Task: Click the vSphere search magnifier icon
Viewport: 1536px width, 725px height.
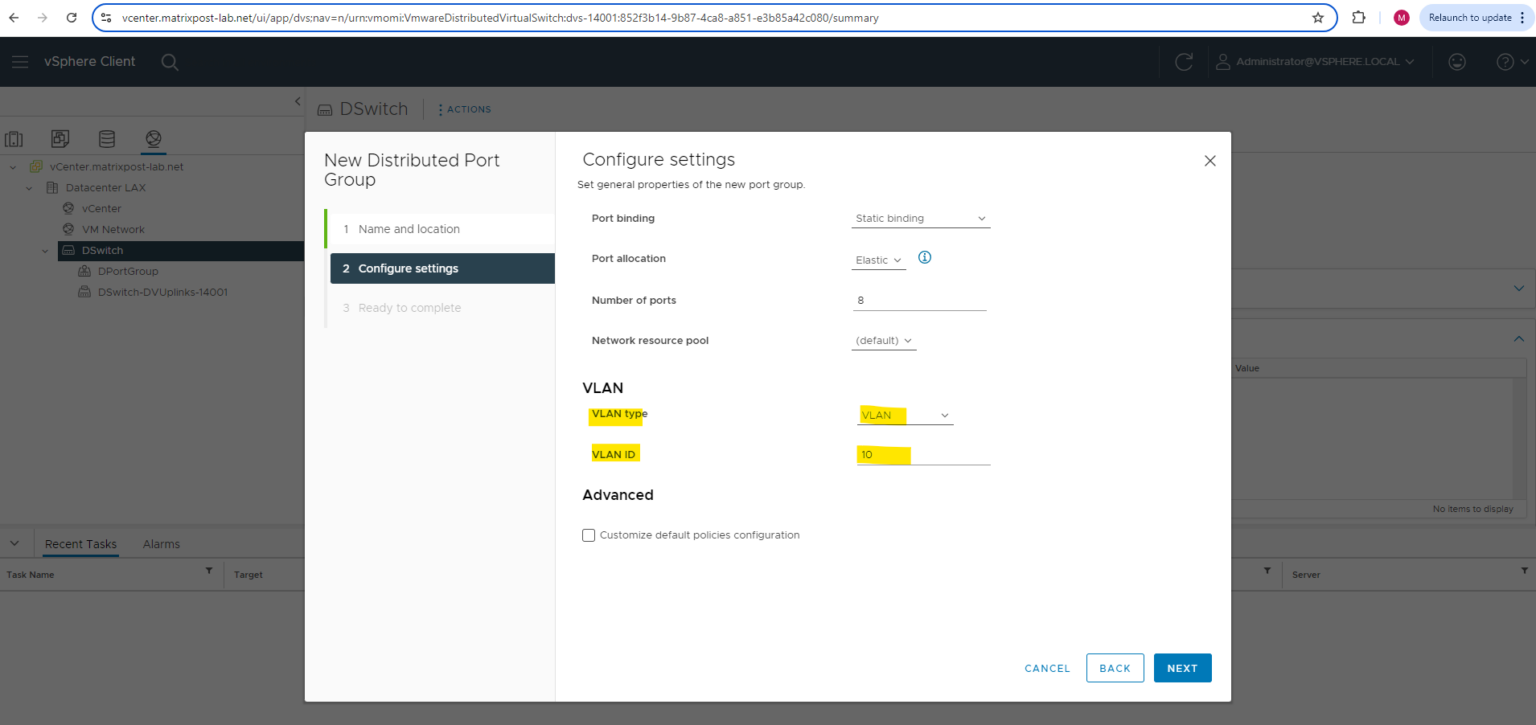Action: click(x=170, y=61)
